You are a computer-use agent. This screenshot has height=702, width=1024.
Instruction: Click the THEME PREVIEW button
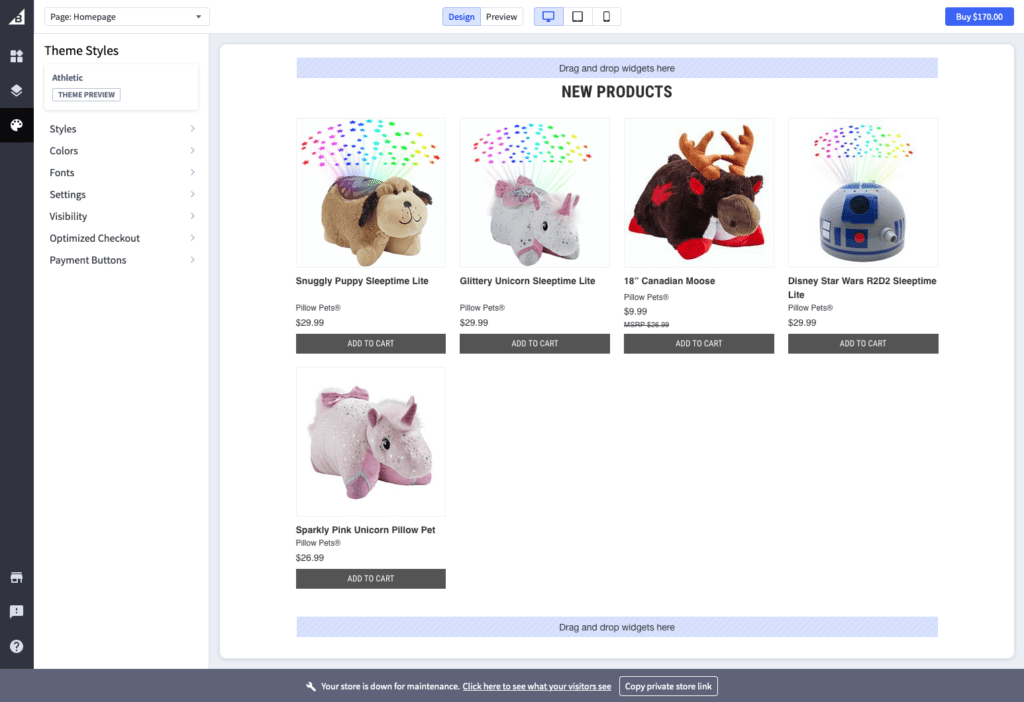[x=86, y=95]
